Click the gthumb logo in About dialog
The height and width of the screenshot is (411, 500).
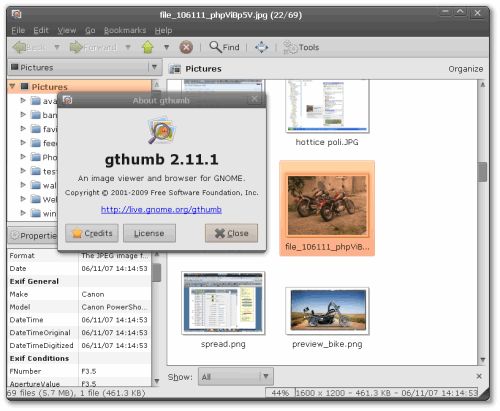162,130
